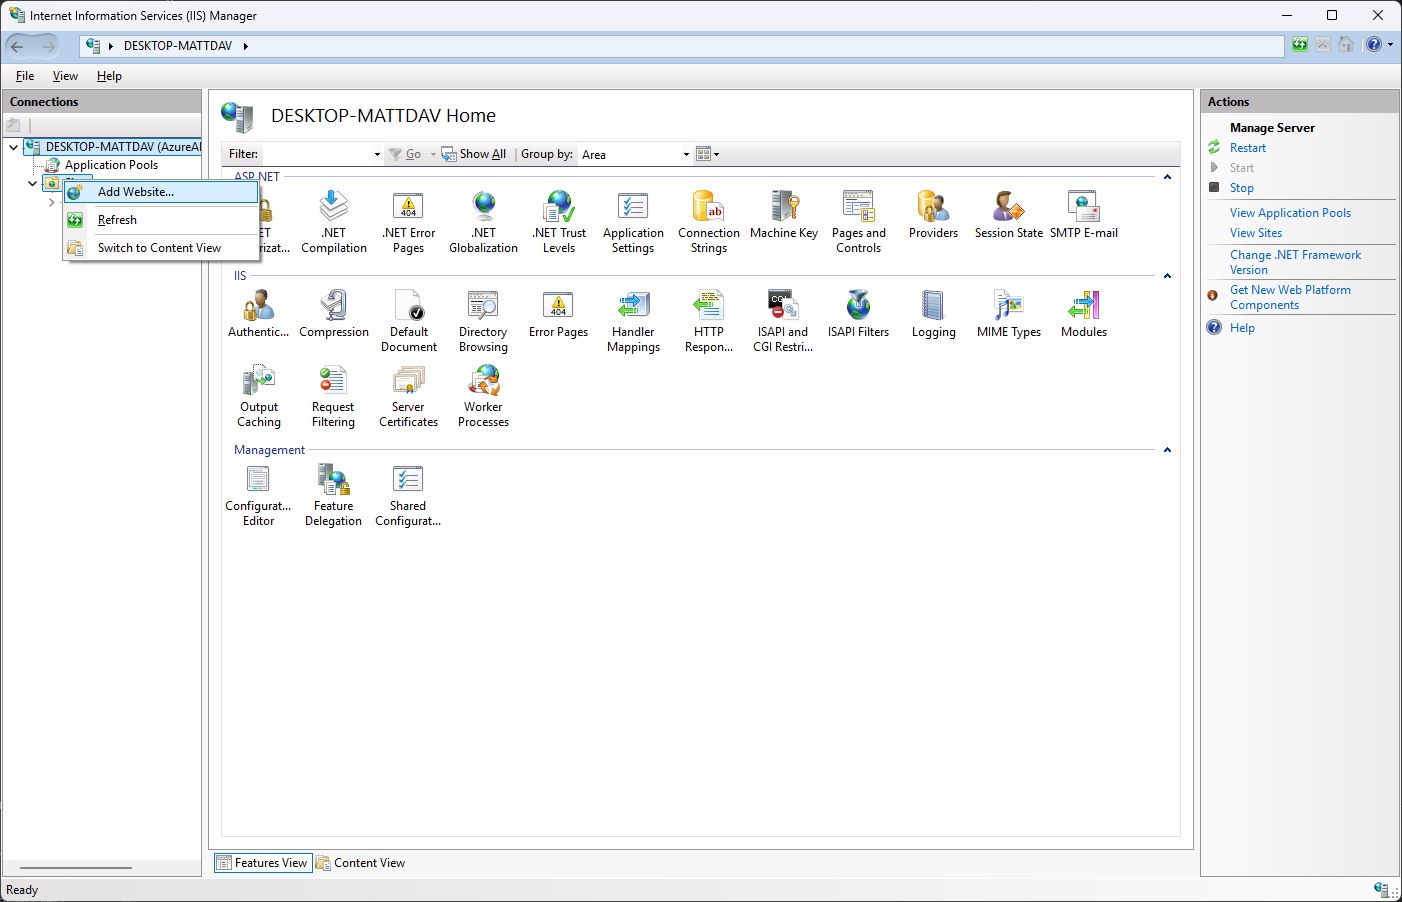
Task: Select Refresh in the context menu
Action: click(x=161, y=220)
